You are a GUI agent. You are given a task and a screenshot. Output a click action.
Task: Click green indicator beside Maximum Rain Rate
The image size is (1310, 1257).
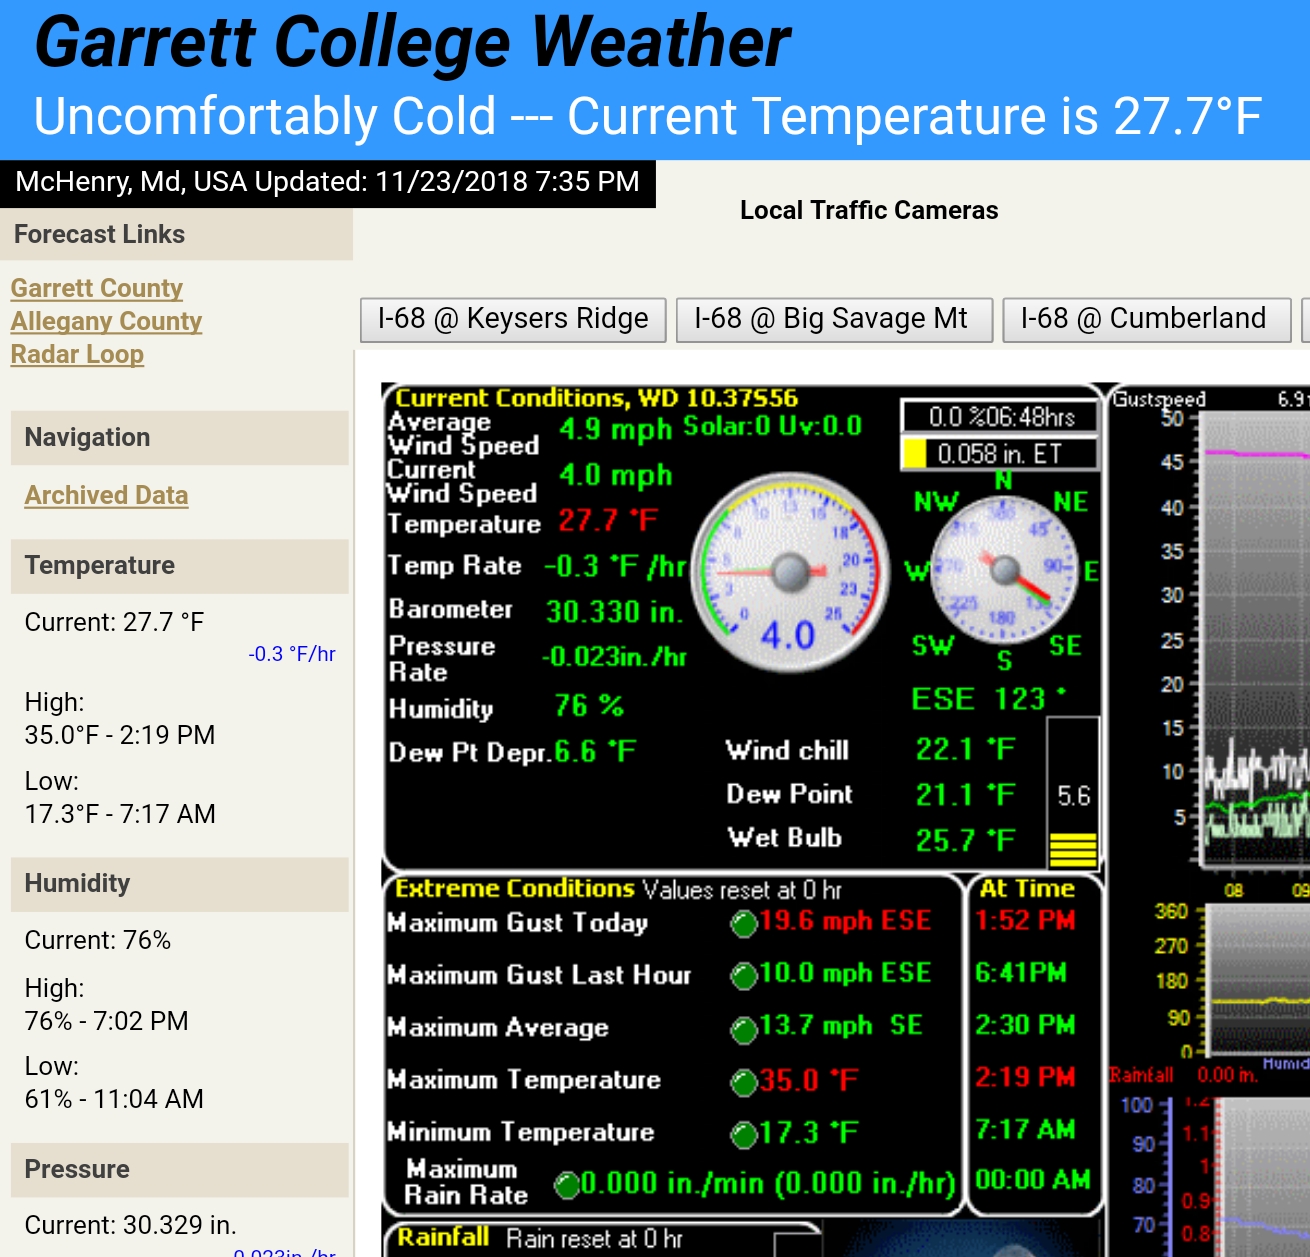point(567,1185)
